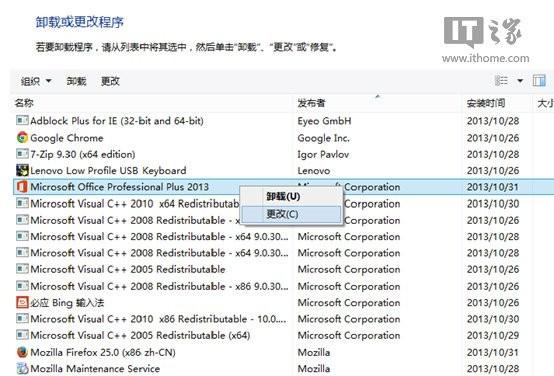Select Adblock Plus for IE (32-bit and 64-bit)
This screenshot has height=376, width=554.
[117, 121]
